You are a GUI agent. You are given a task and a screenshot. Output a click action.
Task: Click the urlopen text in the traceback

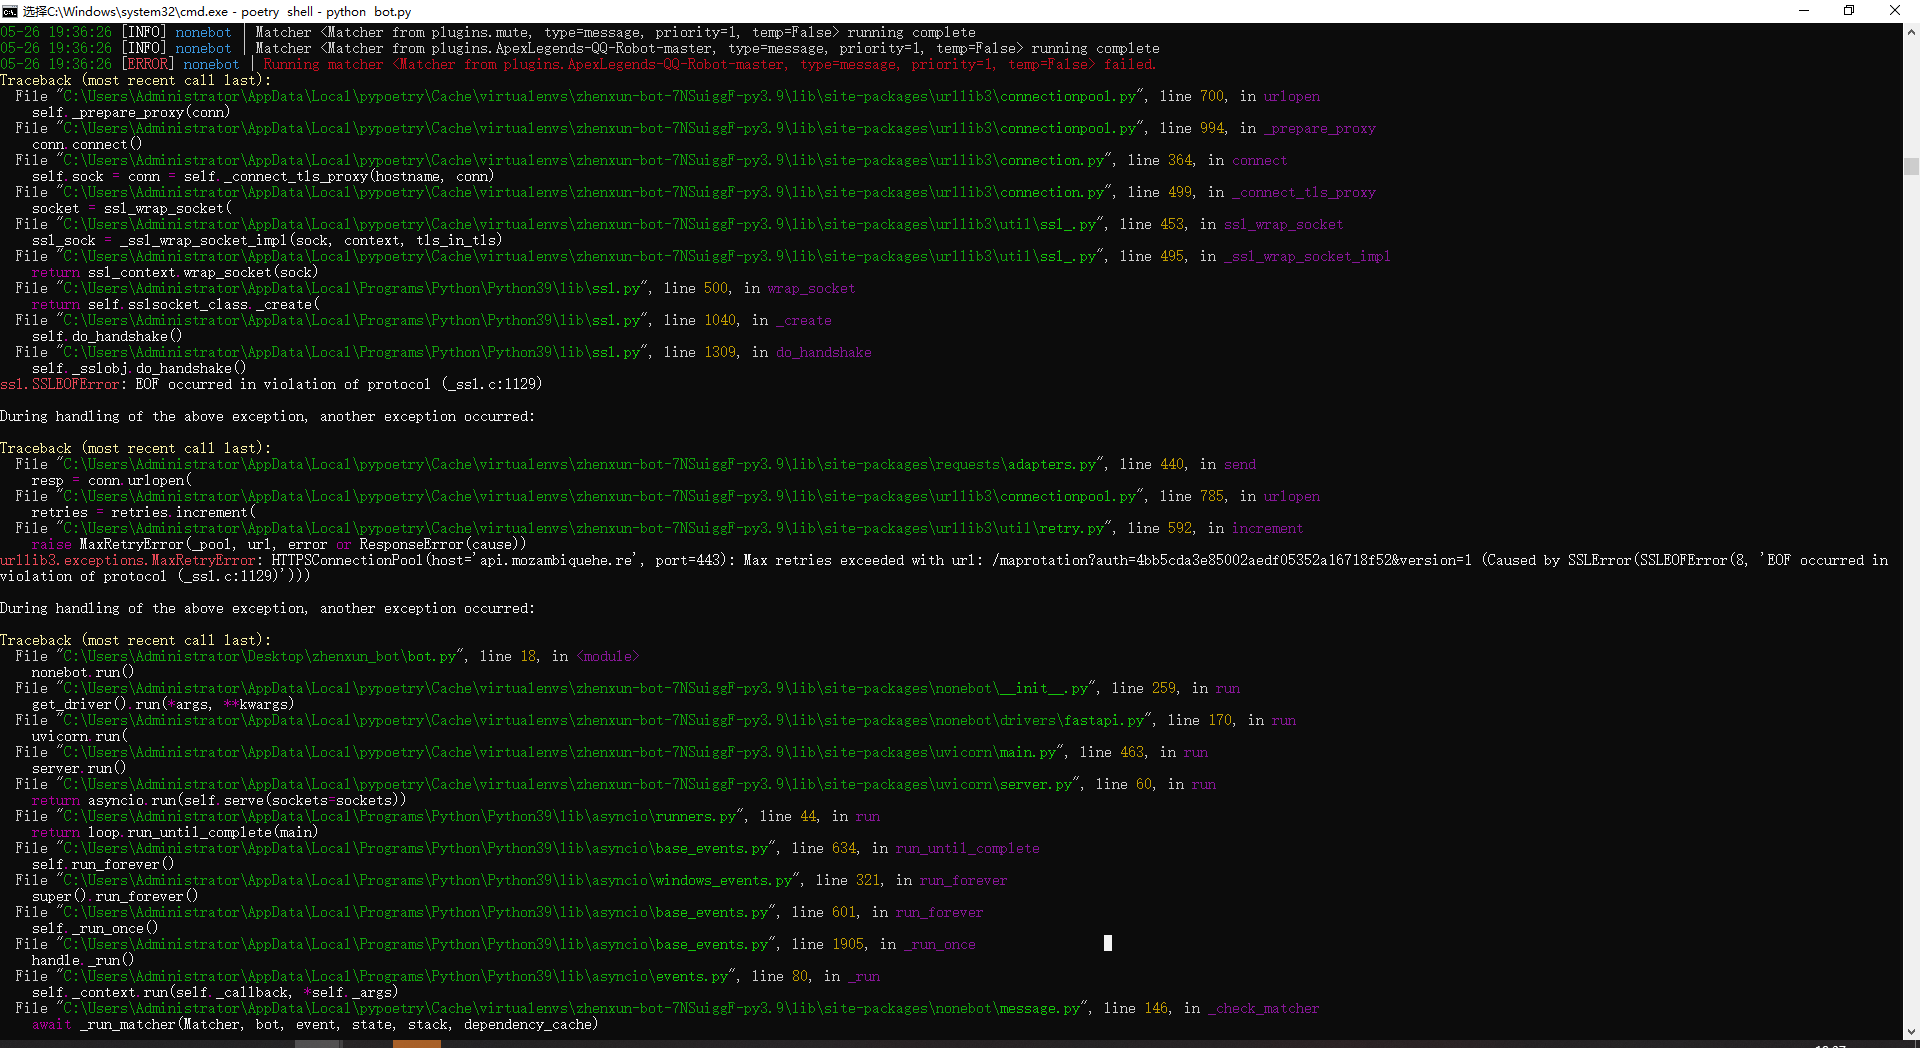(x=1292, y=96)
